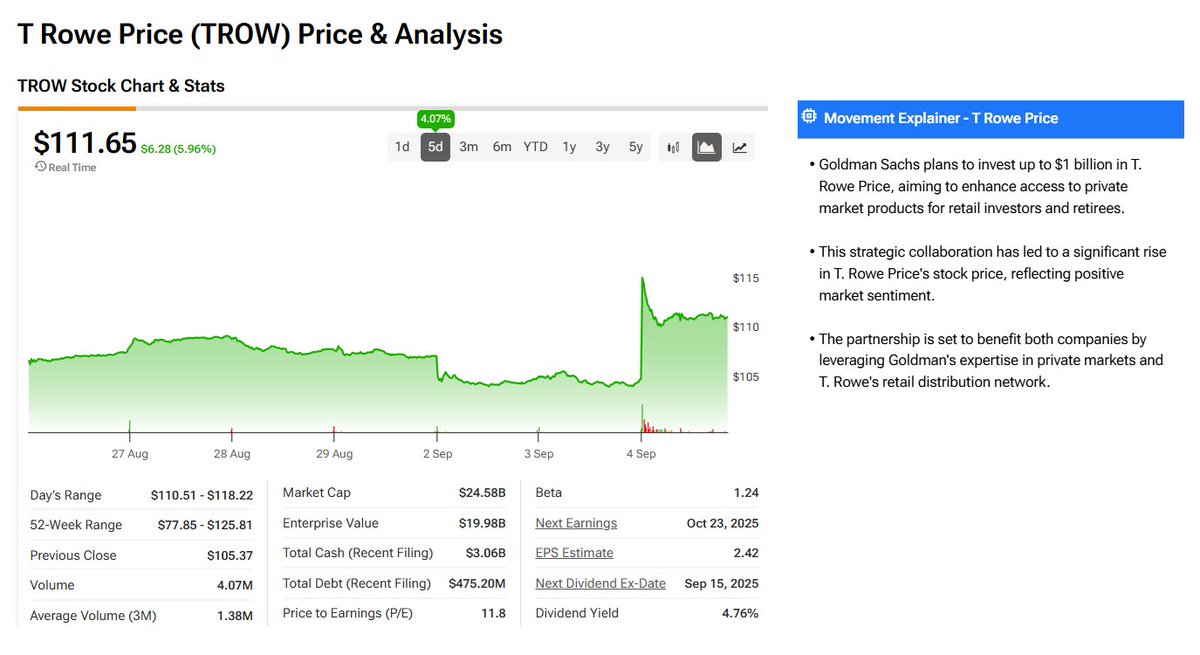Click the 3 Sep date marker on chart
This screenshot has height=655, width=1200.
point(539,453)
